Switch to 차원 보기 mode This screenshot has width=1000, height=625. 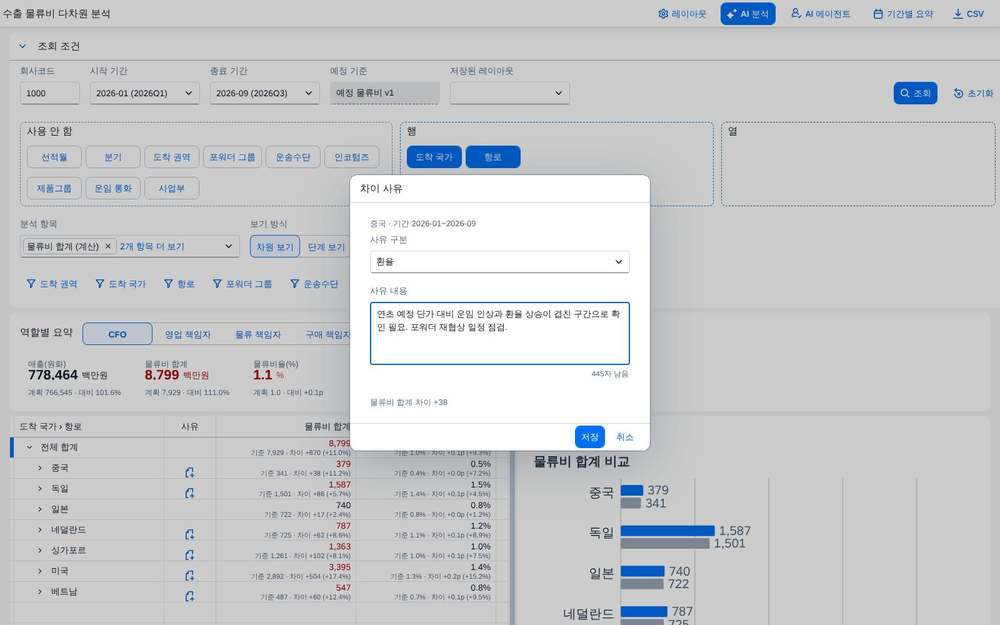point(275,247)
